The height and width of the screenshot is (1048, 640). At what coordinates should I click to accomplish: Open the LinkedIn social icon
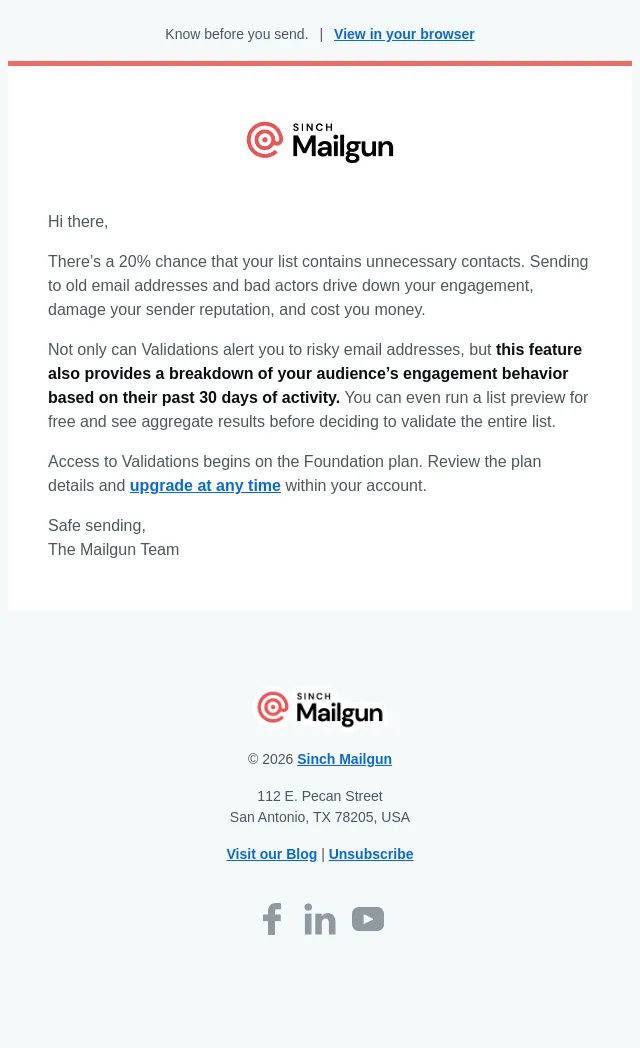click(x=320, y=919)
